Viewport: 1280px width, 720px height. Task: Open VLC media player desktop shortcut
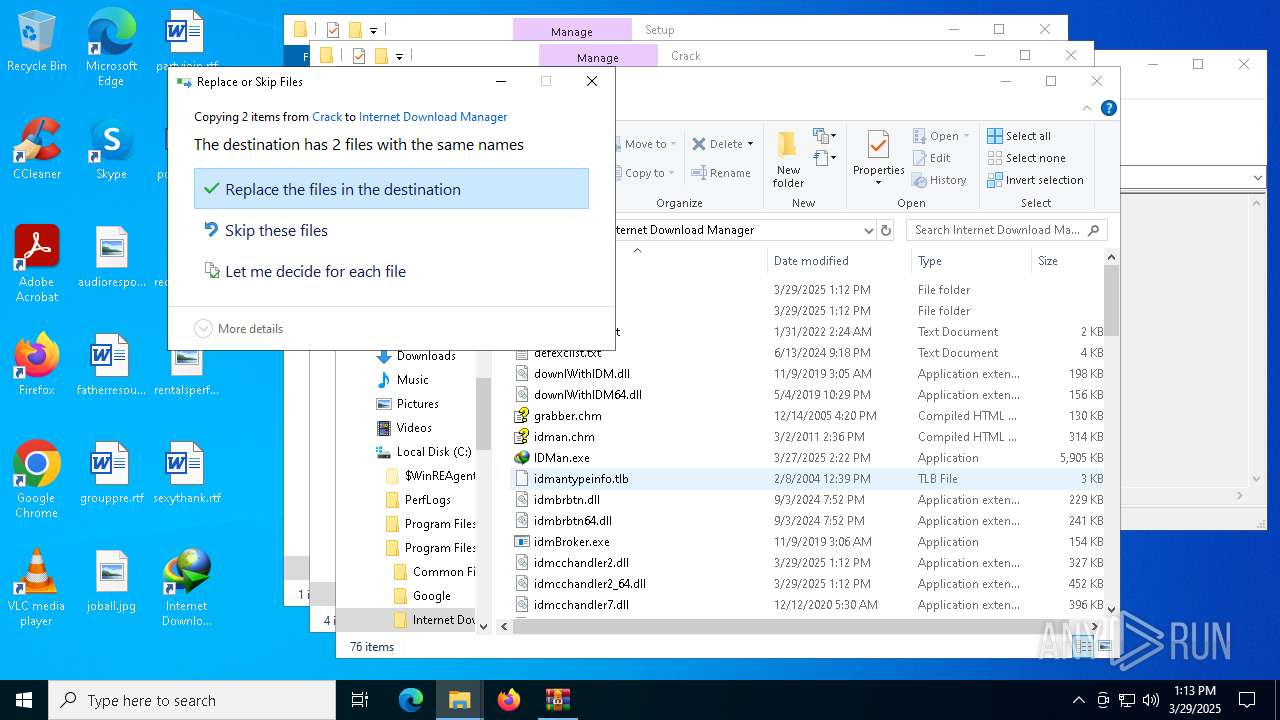click(x=36, y=588)
